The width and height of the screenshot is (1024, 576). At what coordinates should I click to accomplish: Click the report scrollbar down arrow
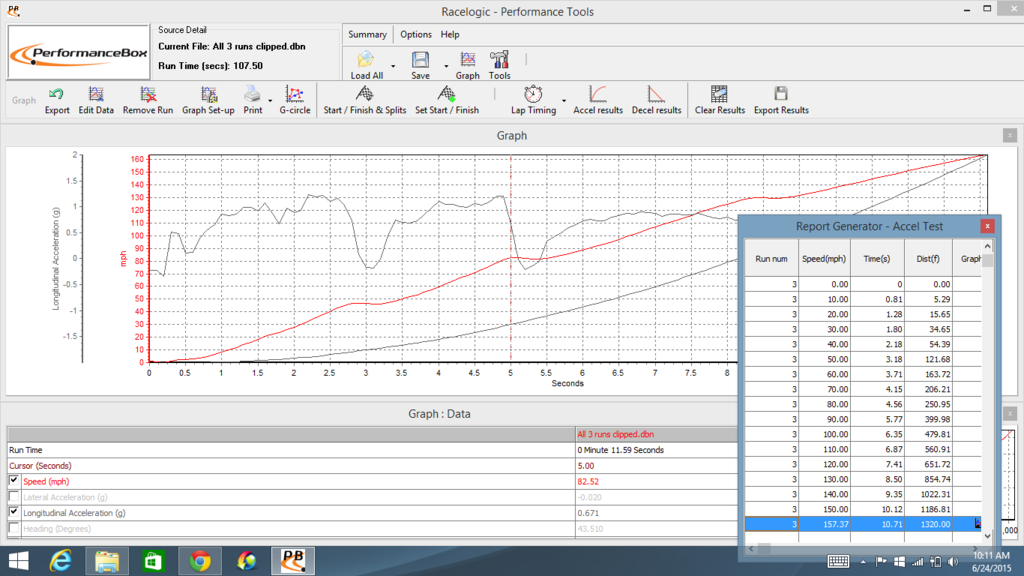point(987,536)
